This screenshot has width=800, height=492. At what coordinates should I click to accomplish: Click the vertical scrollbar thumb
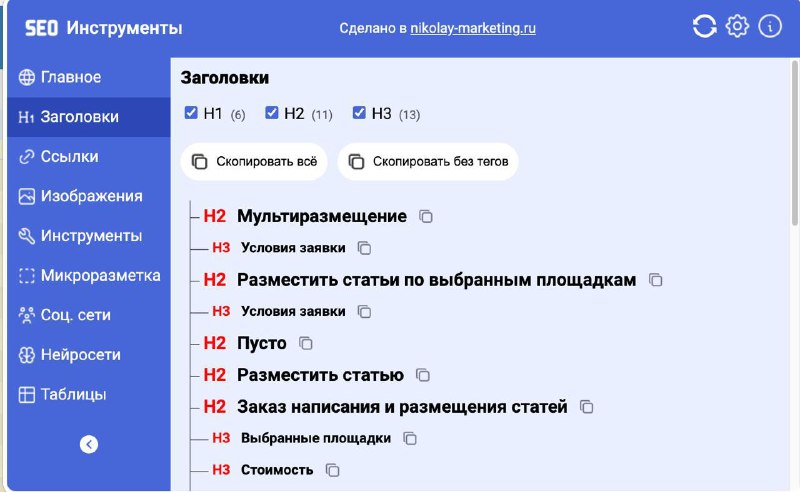pos(794,143)
